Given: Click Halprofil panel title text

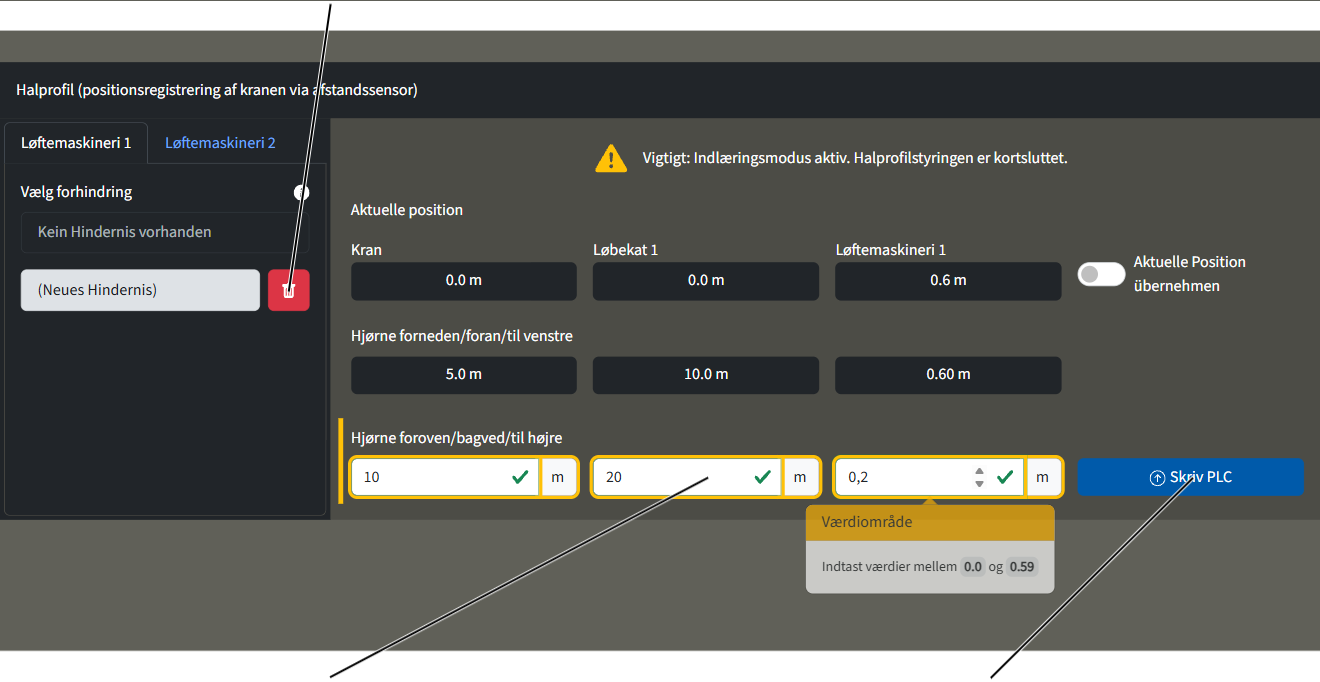Looking at the screenshot, I should point(217,90).
